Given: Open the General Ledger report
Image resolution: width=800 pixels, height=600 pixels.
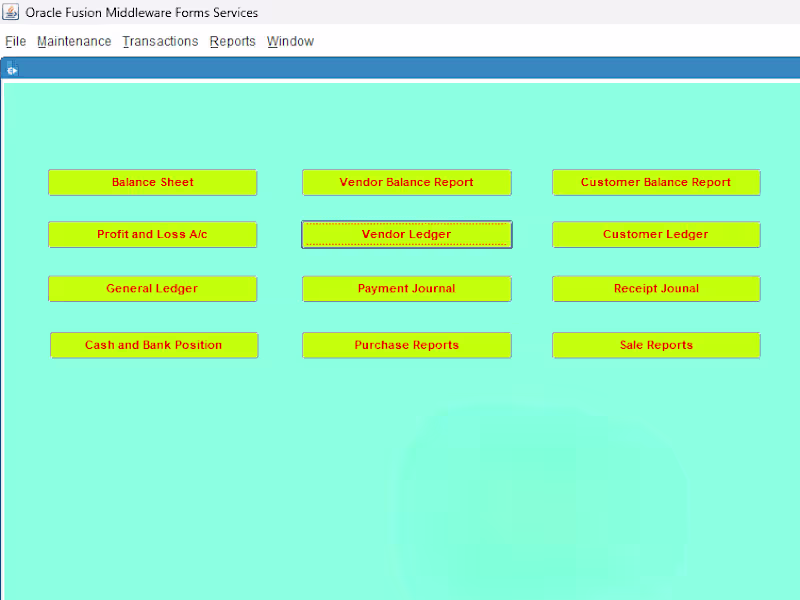Looking at the screenshot, I should coord(153,289).
